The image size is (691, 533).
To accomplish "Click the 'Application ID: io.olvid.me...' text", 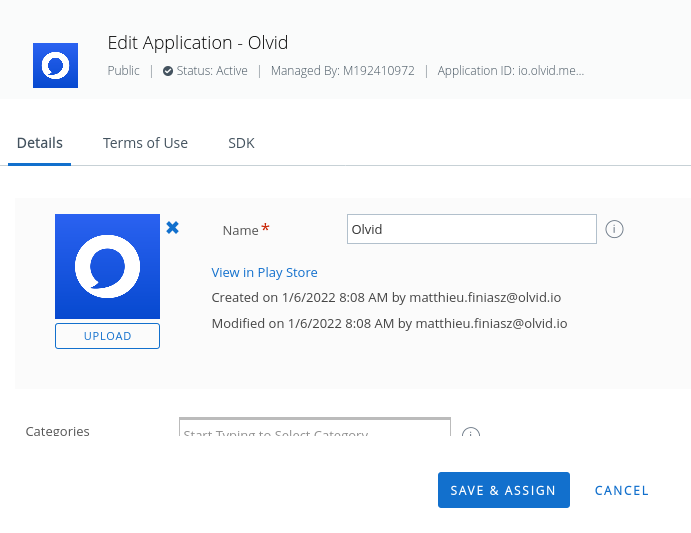I will coord(511,71).
